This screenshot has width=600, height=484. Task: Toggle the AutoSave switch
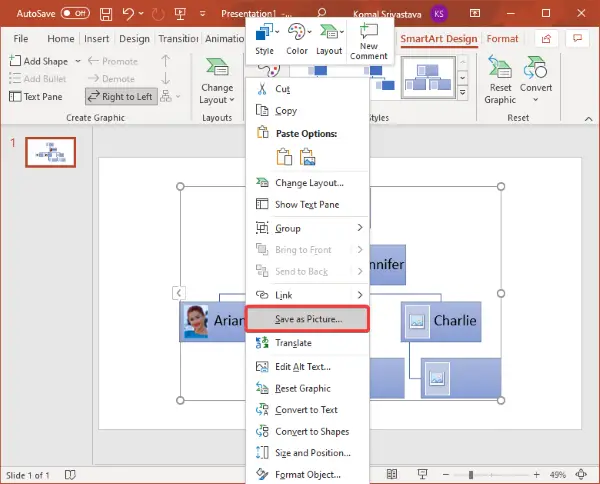[75, 13]
